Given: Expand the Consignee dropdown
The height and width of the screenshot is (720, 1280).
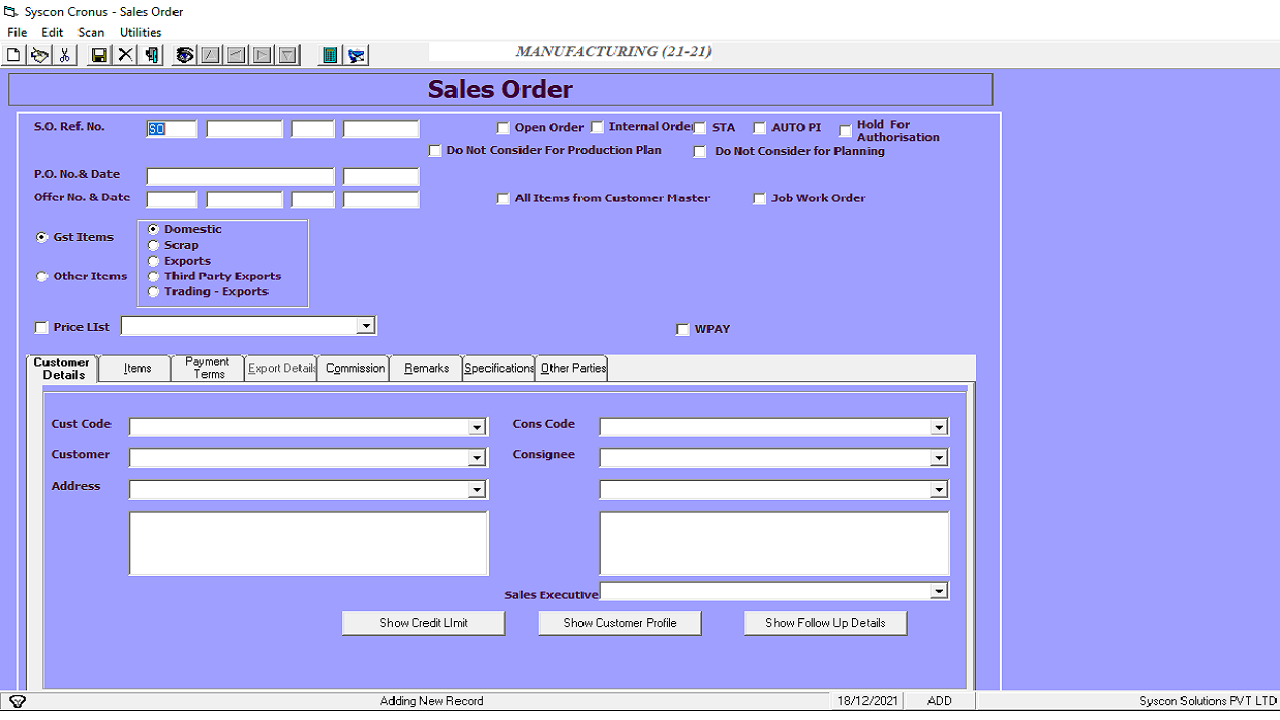Looking at the screenshot, I should (x=939, y=458).
